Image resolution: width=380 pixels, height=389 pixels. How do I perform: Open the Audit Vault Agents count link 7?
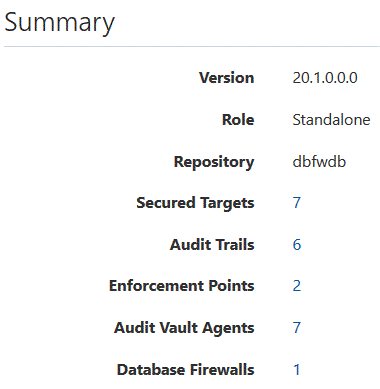point(297,327)
